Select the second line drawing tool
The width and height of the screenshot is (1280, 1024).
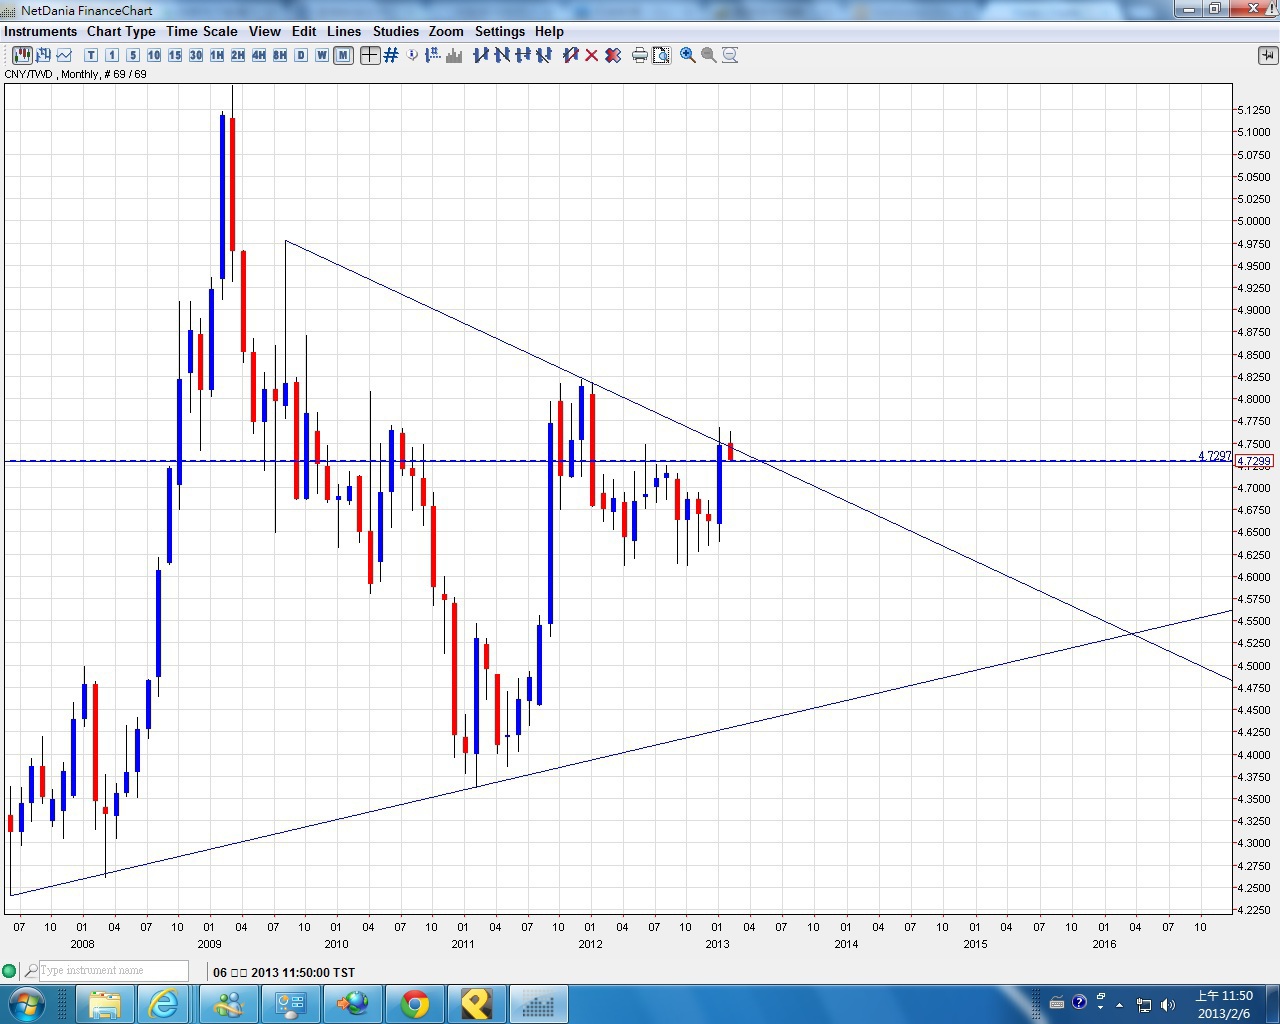[502, 55]
